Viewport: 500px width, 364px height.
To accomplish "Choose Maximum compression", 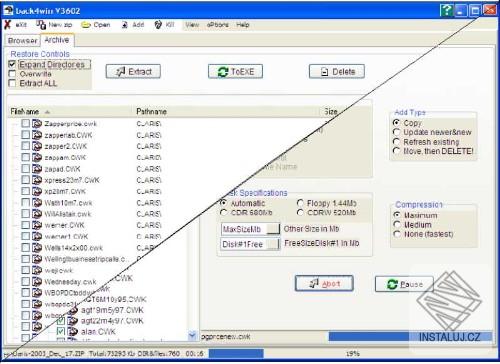I will (397, 215).
